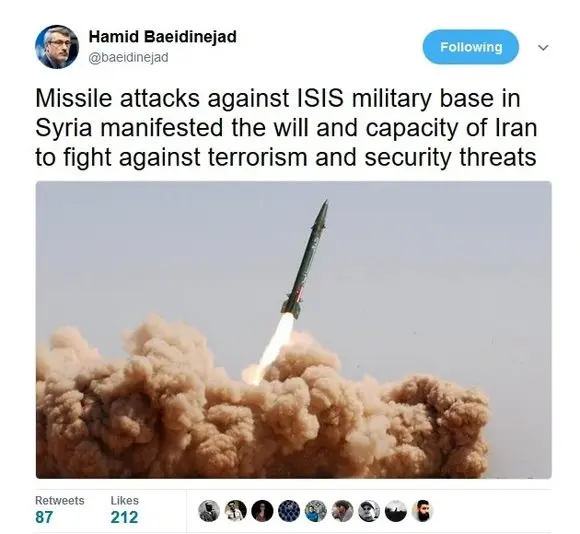The image size is (580, 534).
Task: Click the Likes label
Action: pos(125,500)
